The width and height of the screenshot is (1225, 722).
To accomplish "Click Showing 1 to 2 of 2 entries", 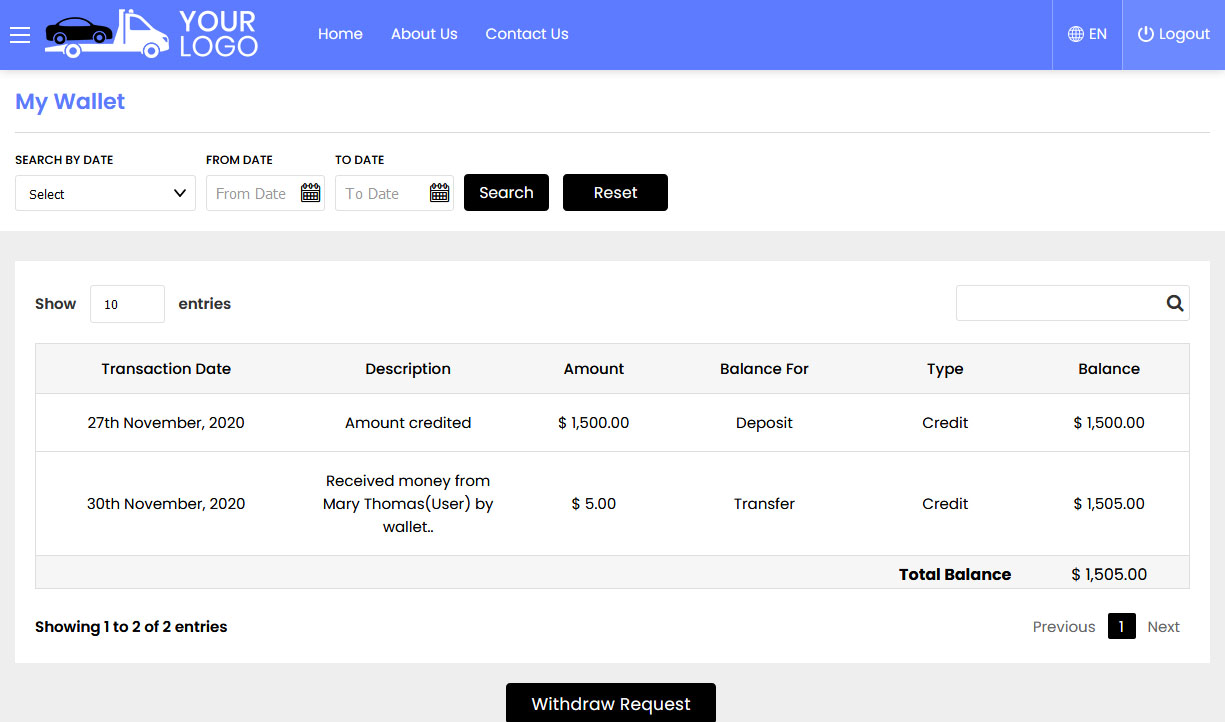I will pyautogui.click(x=131, y=627).
